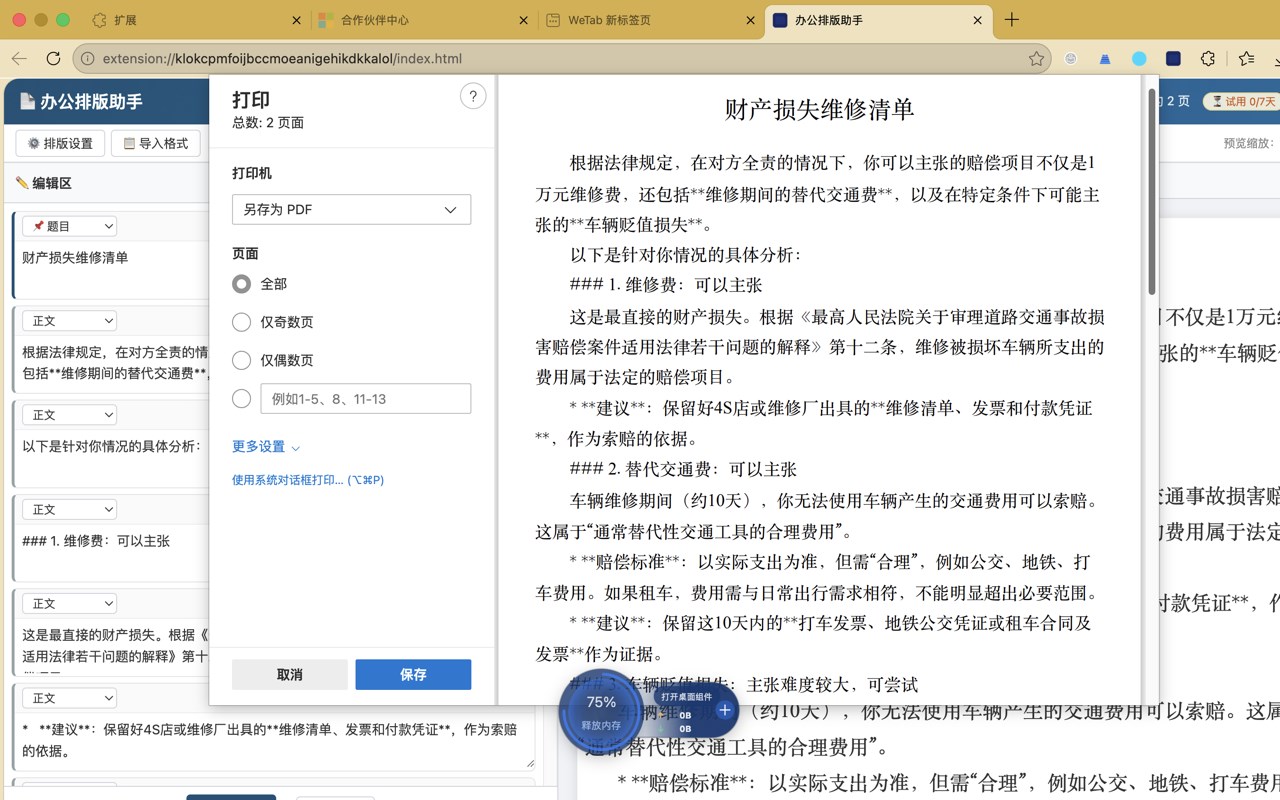Click the 试用 0/7天 trial badge
Viewport: 1280px width, 800px height.
tap(1241, 101)
